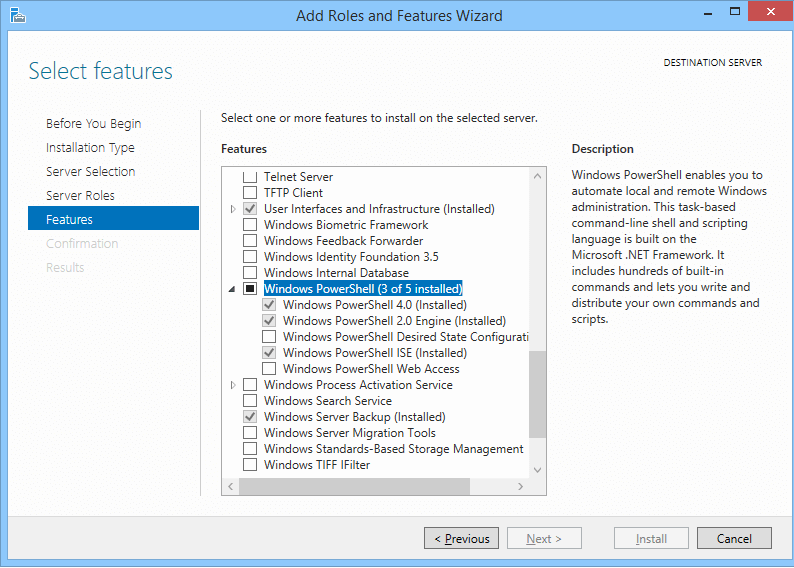
Task: Select Windows Server Backup (Installed) label
Action: pos(354,417)
